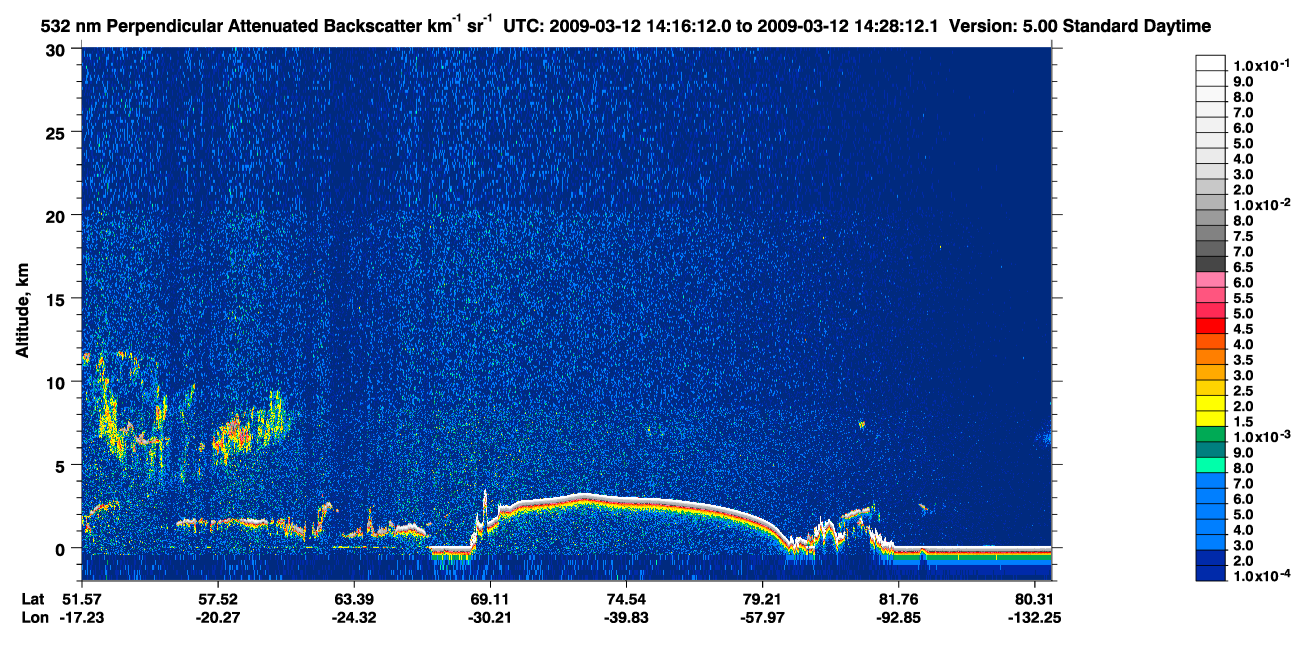Click latitude value 63.39

[x=353, y=598]
